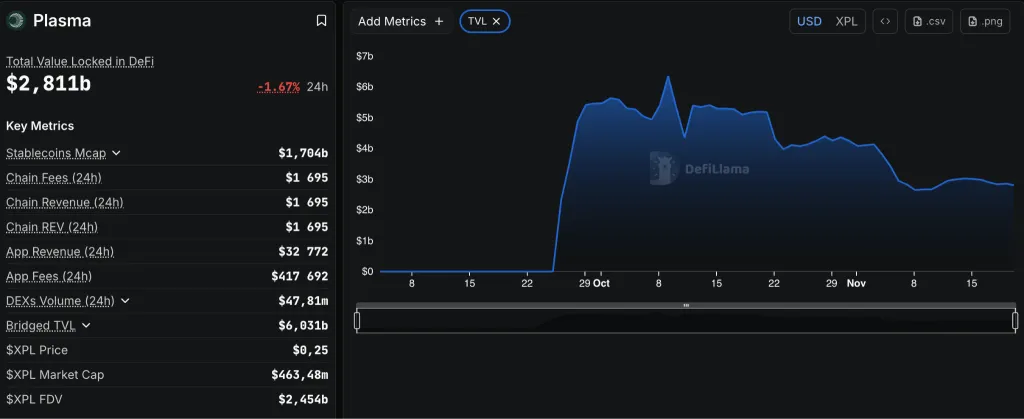Click the plus icon in Add Metrics
This screenshot has width=1024, height=419.
pyautogui.click(x=439, y=21)
